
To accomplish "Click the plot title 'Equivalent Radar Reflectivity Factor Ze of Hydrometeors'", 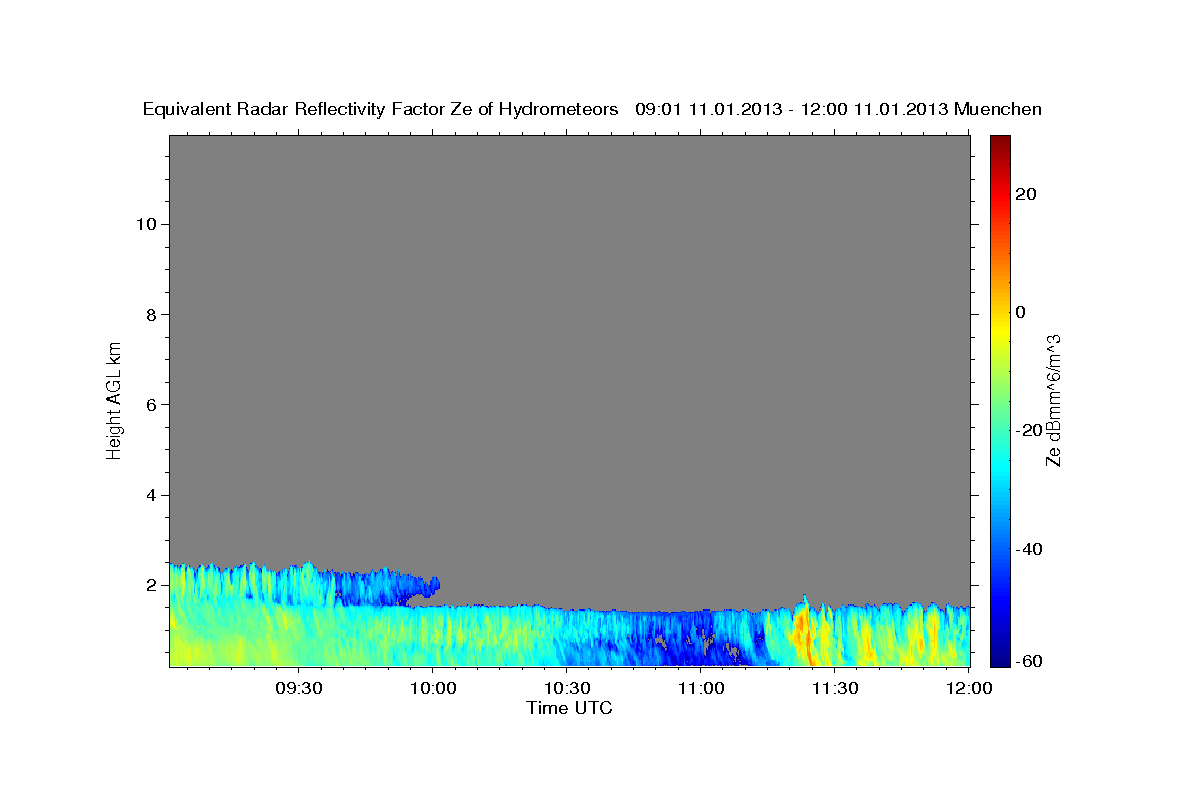I will pyautogui.click(x=381, y=109).
